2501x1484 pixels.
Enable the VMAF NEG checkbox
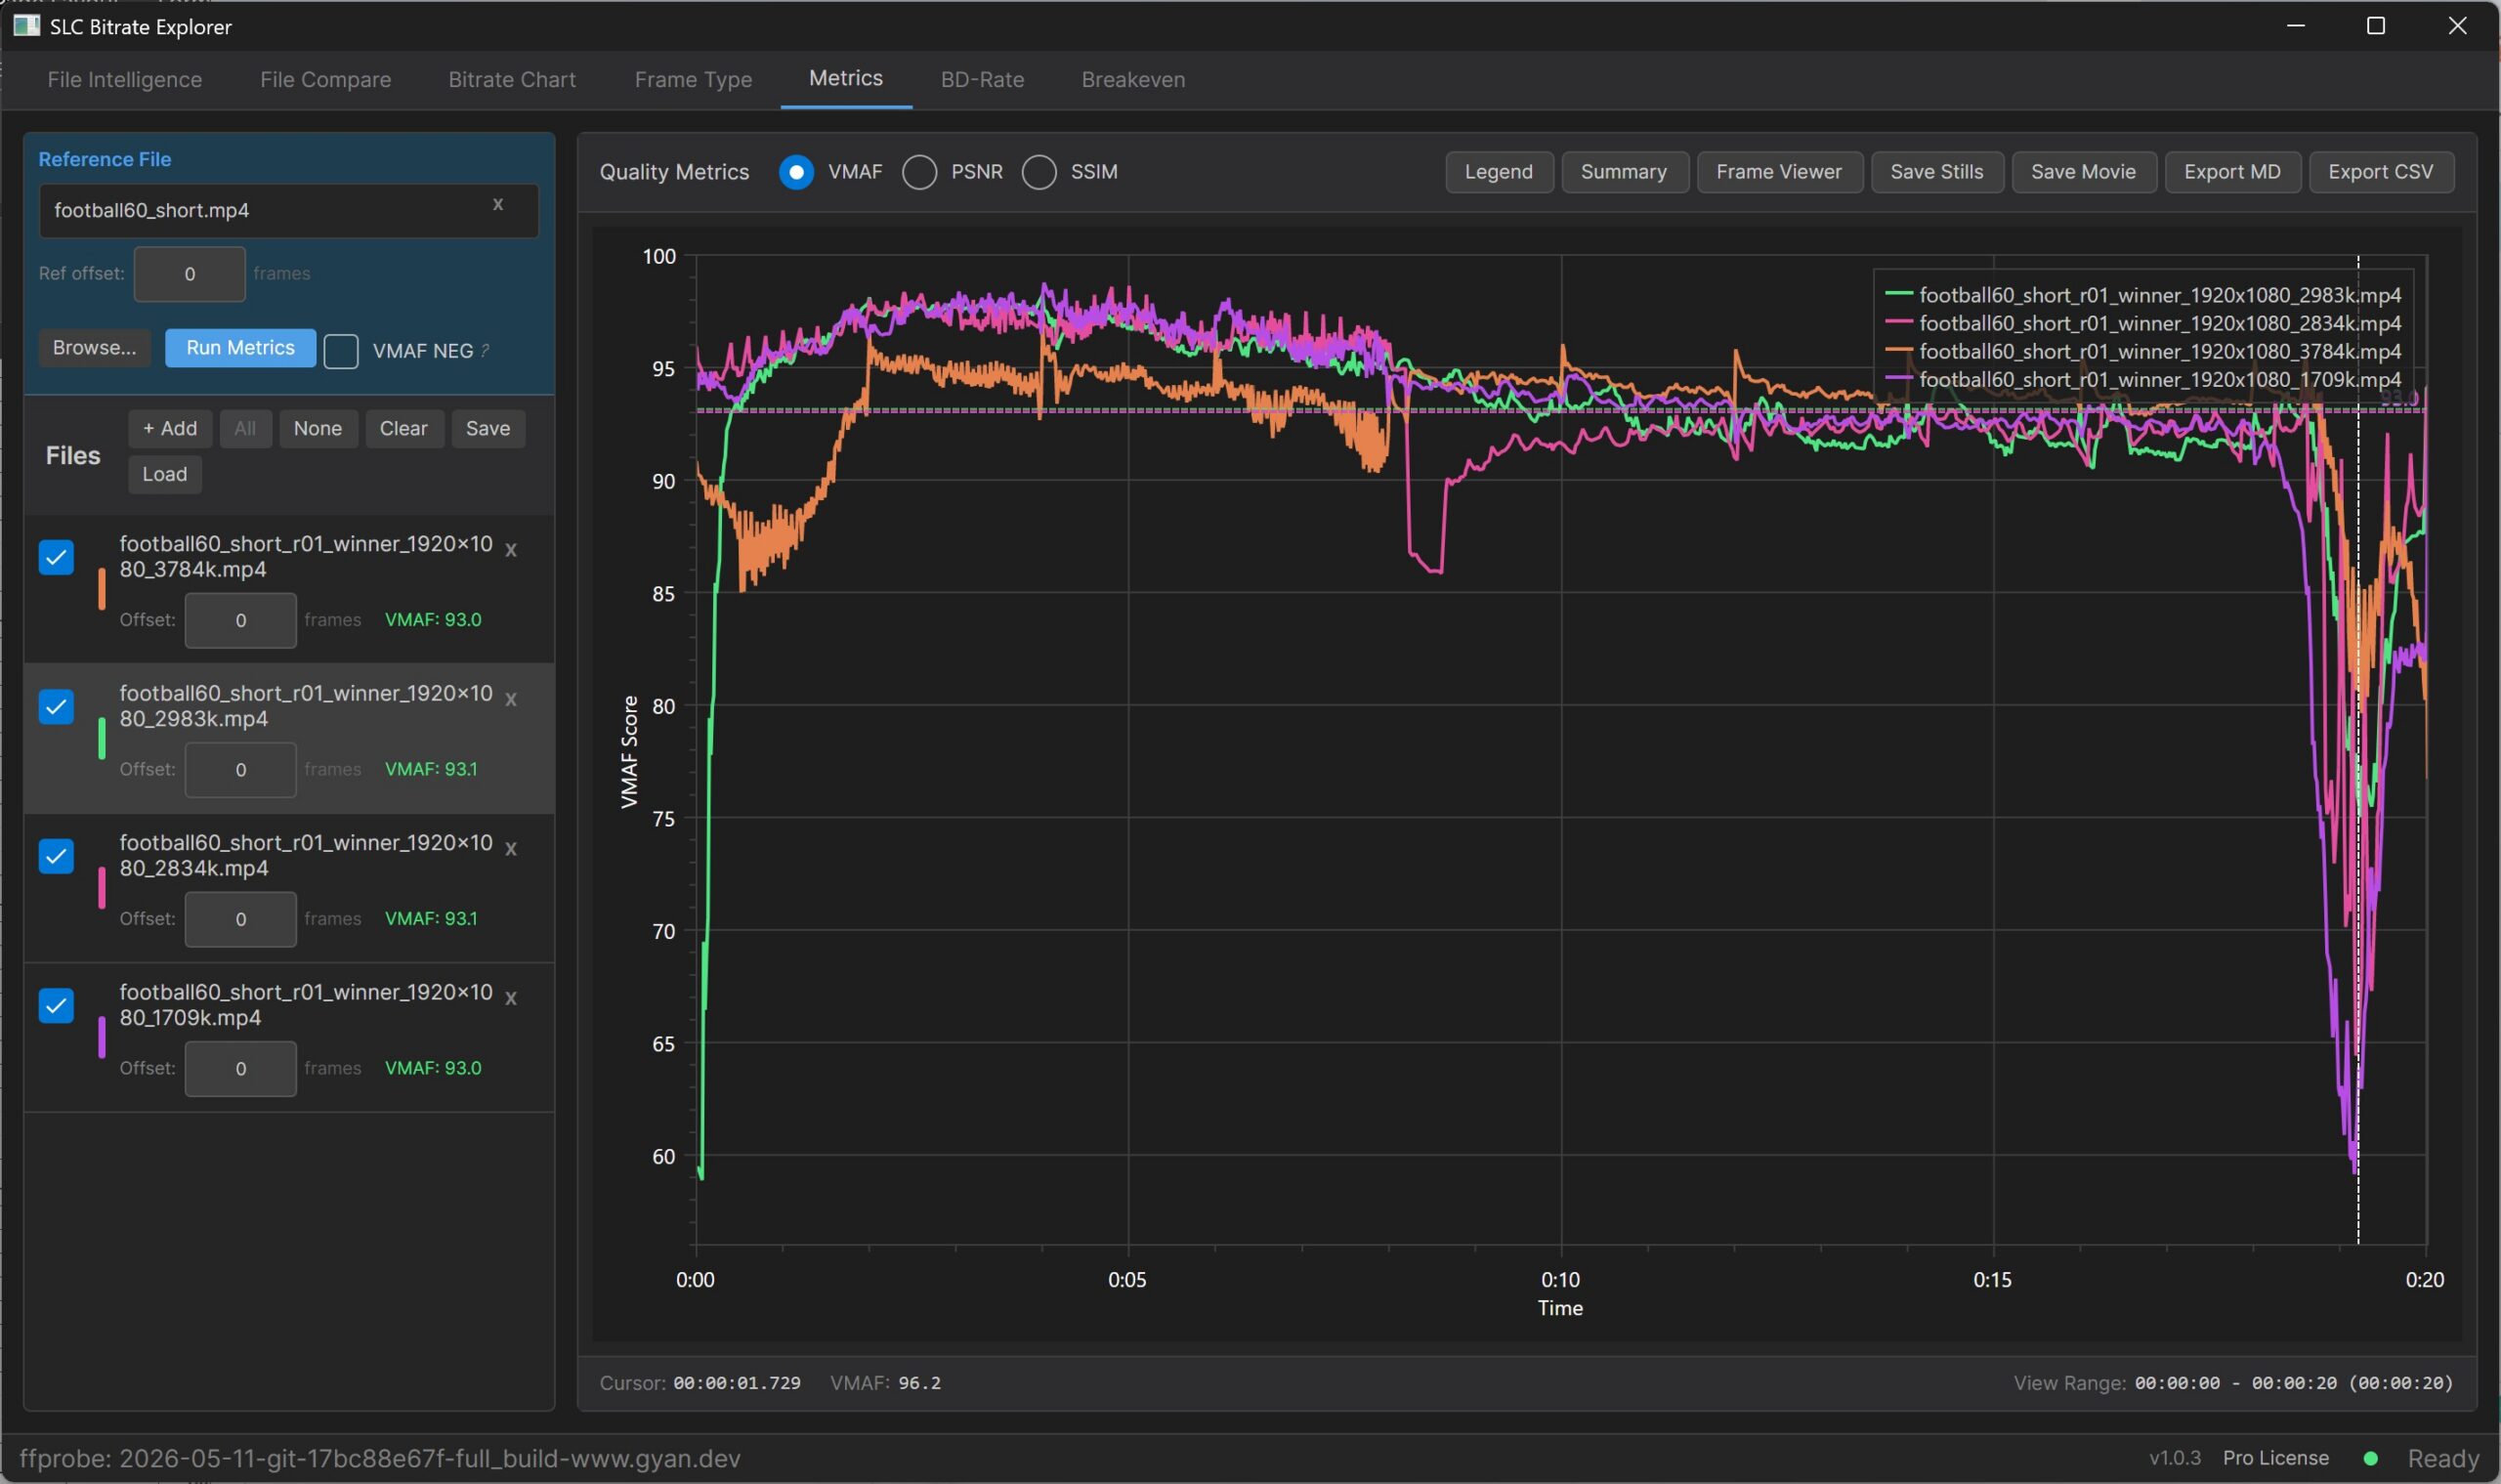click(341, 351)
